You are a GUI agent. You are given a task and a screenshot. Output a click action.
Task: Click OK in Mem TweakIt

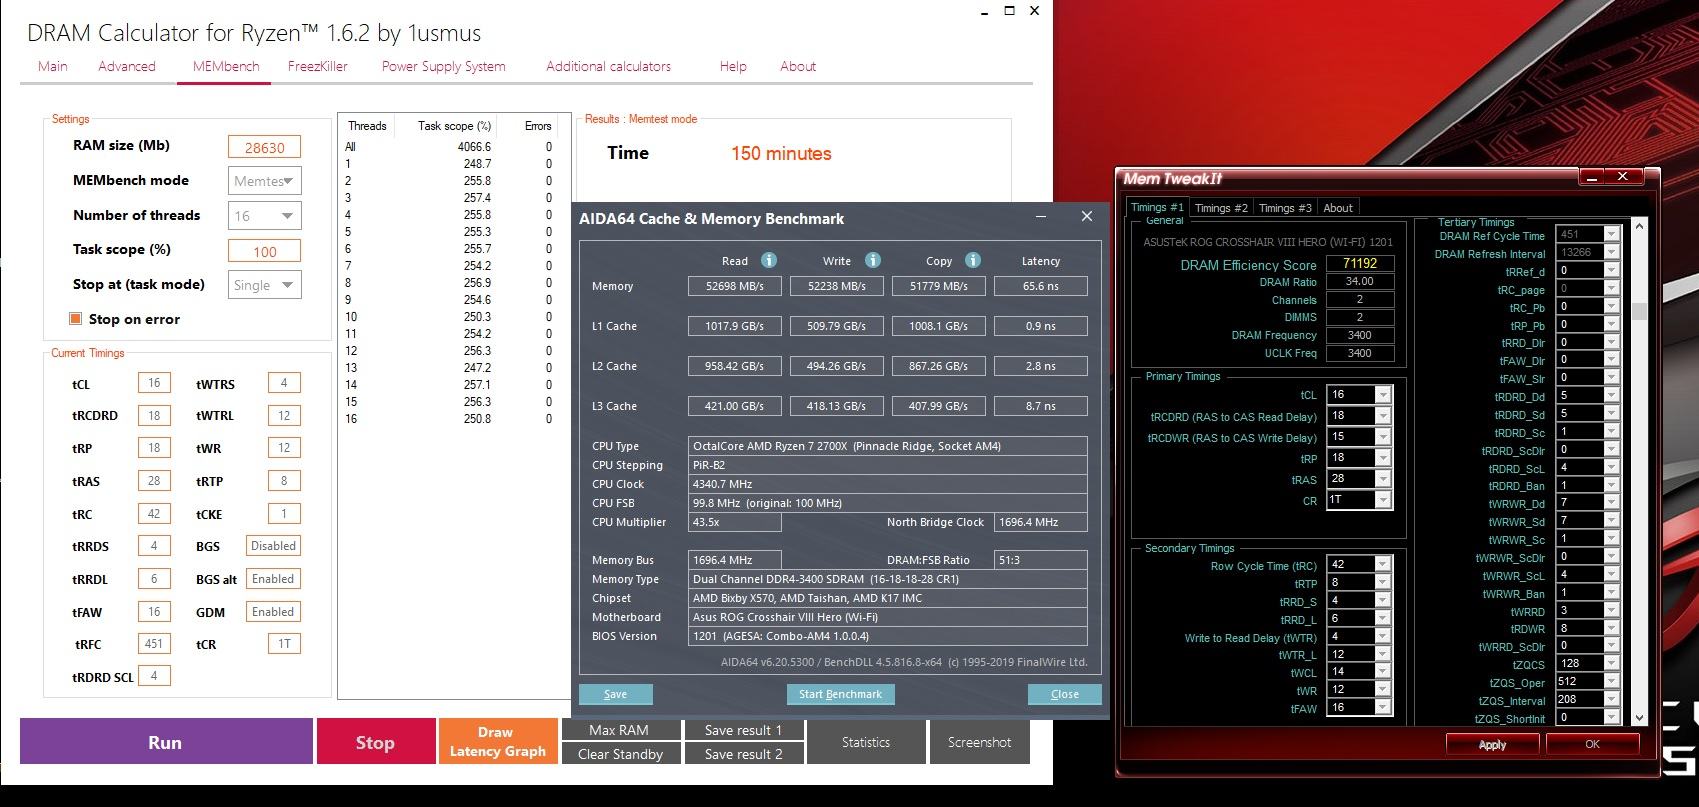(x=1593, y=744)
